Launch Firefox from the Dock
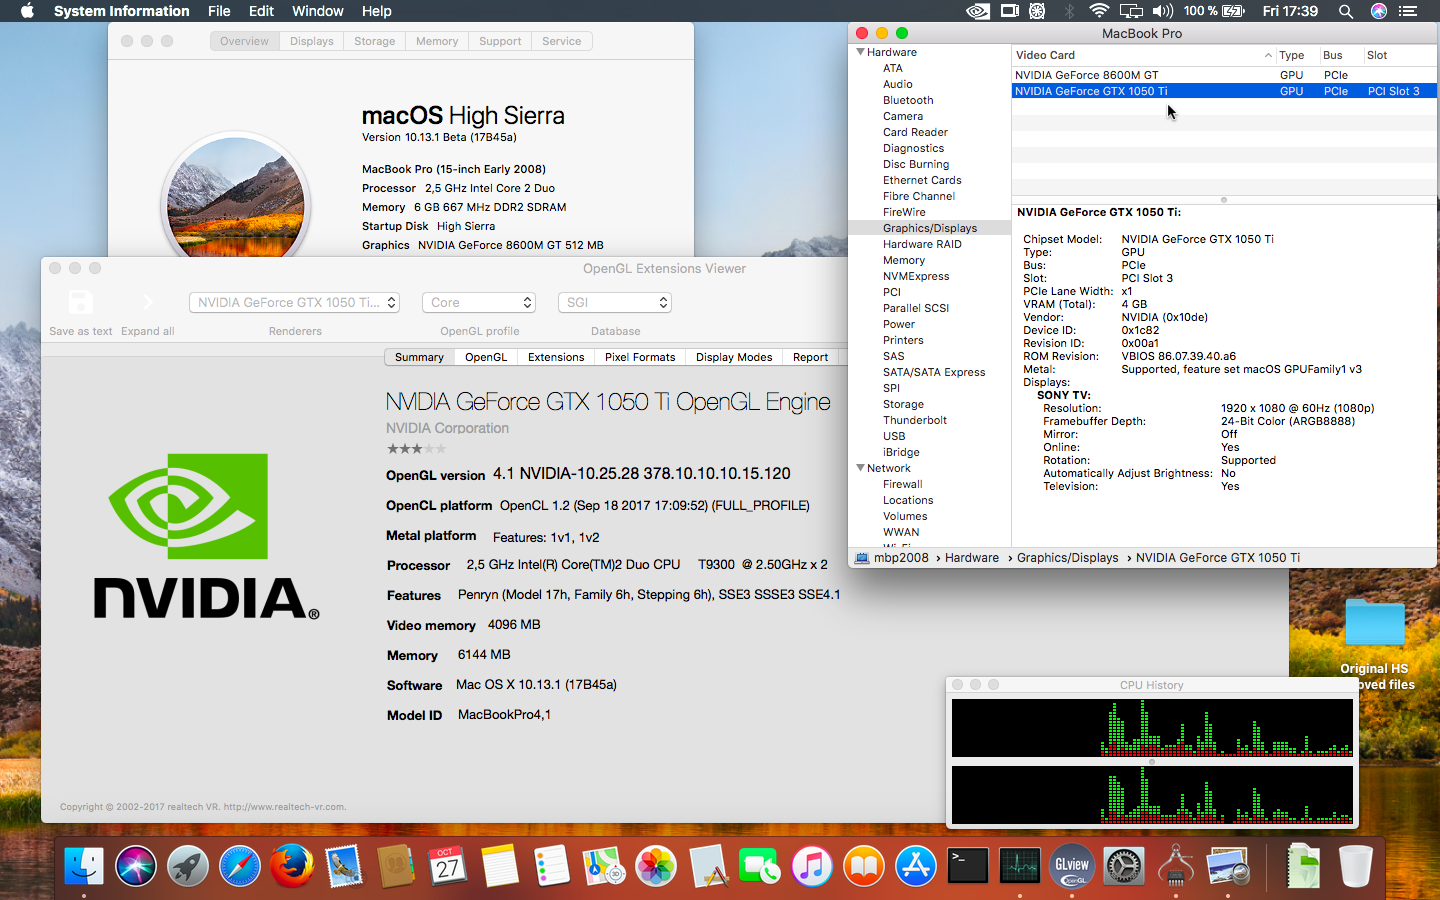The height and width of the screenshot is (900, 1440). 292,866
